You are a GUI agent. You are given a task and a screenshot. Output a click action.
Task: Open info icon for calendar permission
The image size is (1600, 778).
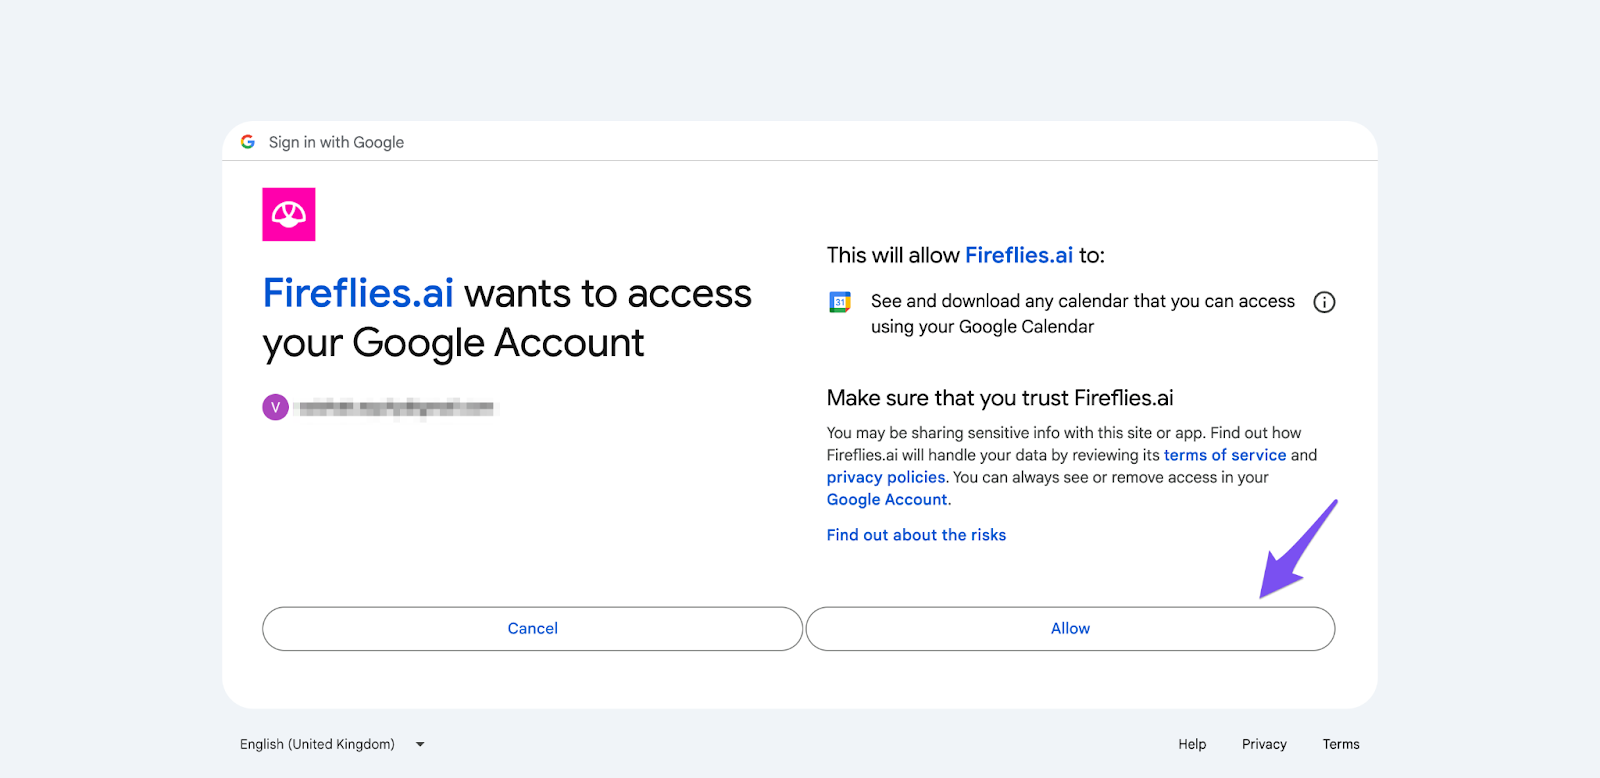pos(1324,302)
